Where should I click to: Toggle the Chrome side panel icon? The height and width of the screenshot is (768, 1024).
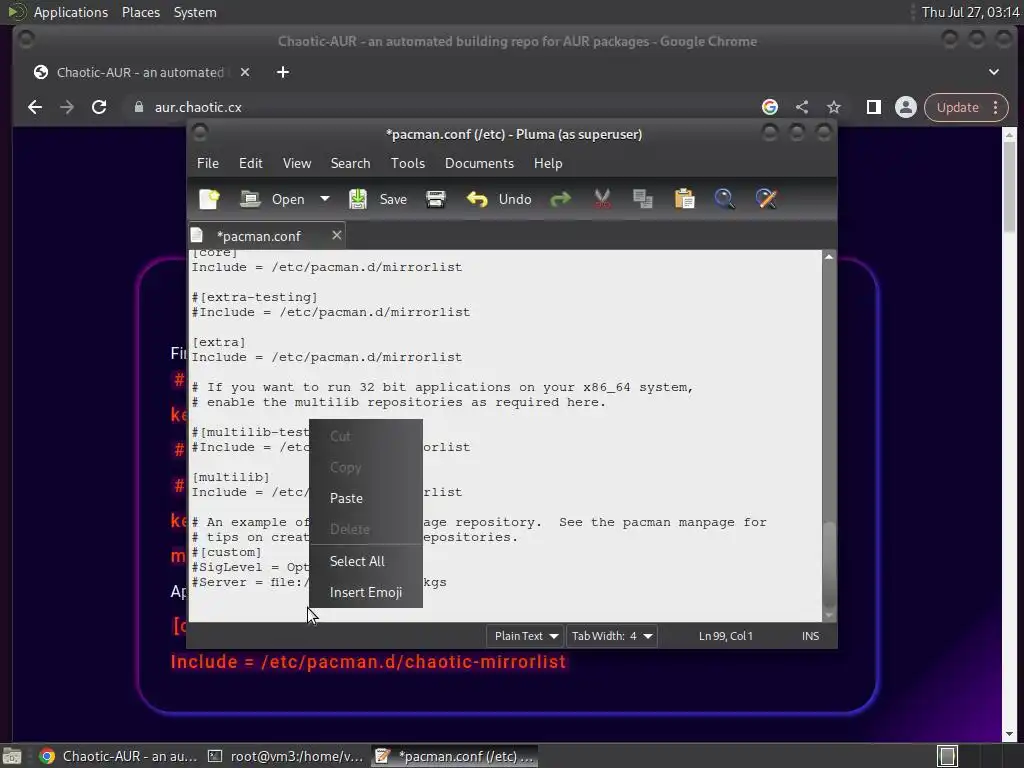(874, 107)
